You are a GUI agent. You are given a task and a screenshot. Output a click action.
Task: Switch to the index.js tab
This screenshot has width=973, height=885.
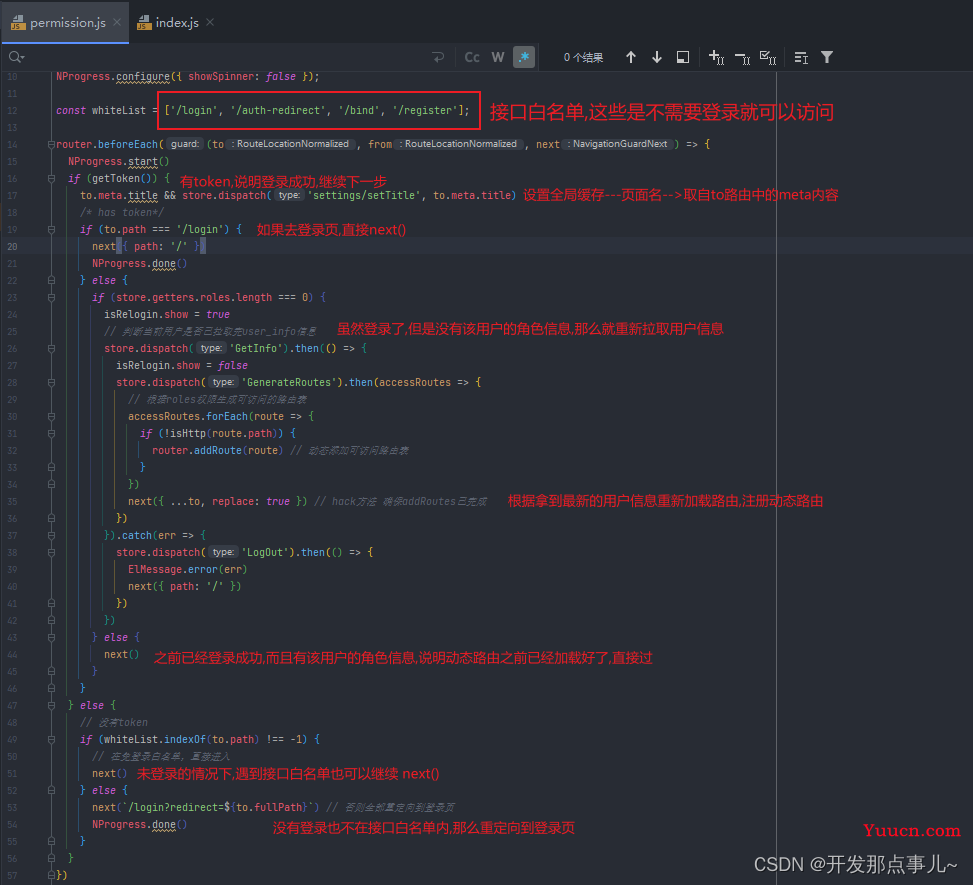[x=176, y=23]
